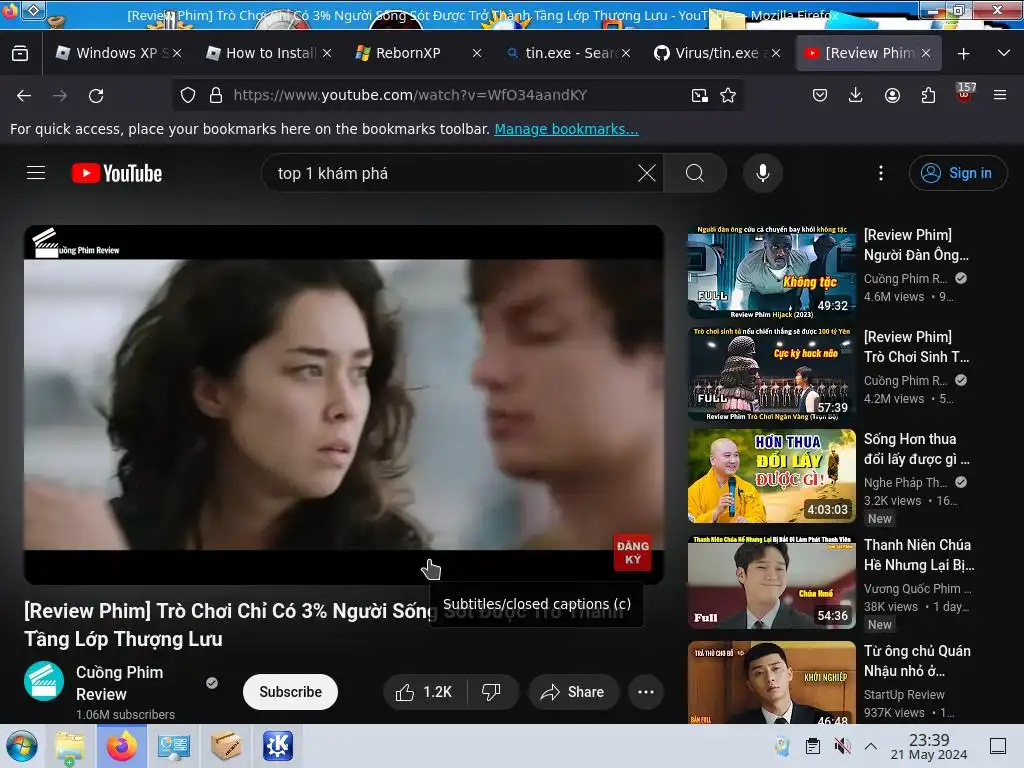Open the Hijack review thumbnail 49:32
1024x768 pixels.
click(x=771, y=272)
